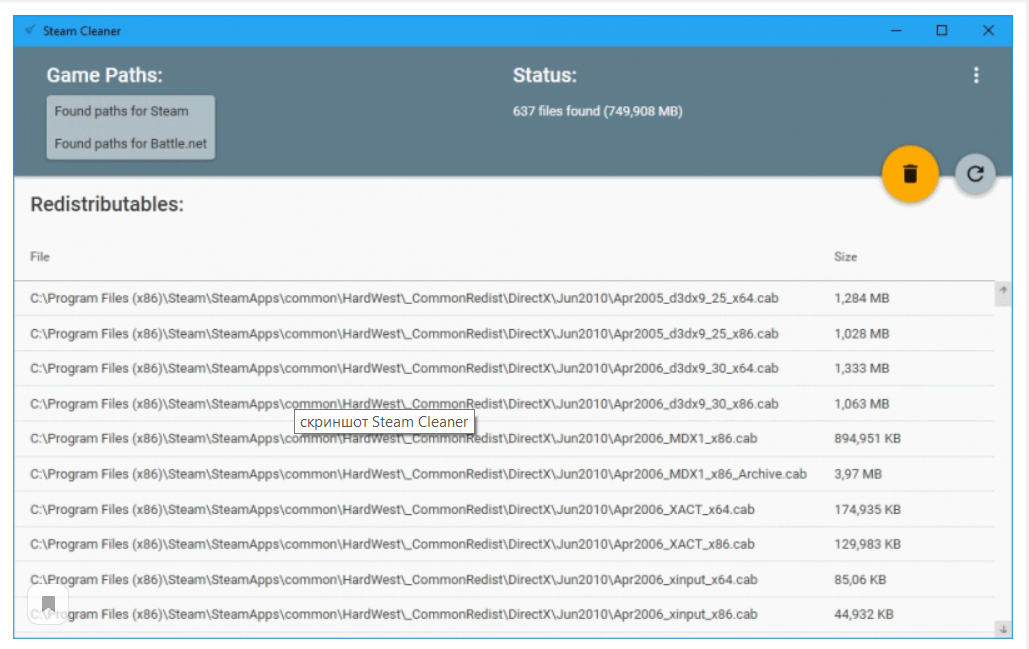Viewport: 1029px width, 649px height.
Task: Click the 894,951 KB size value
Action: 867,438
